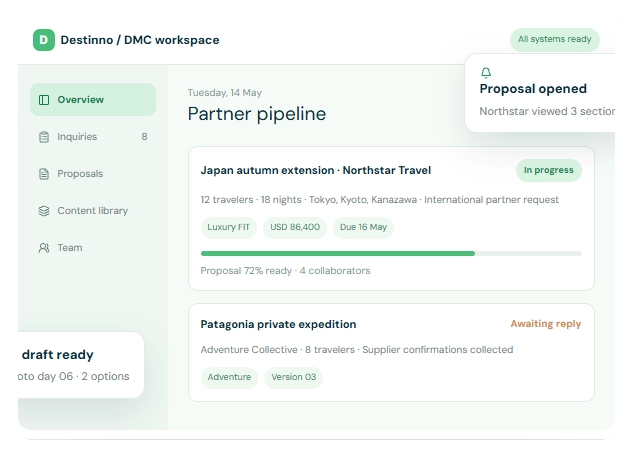Click the Due 16 May tag
The image size is (634, 450).
coord(363,227)
